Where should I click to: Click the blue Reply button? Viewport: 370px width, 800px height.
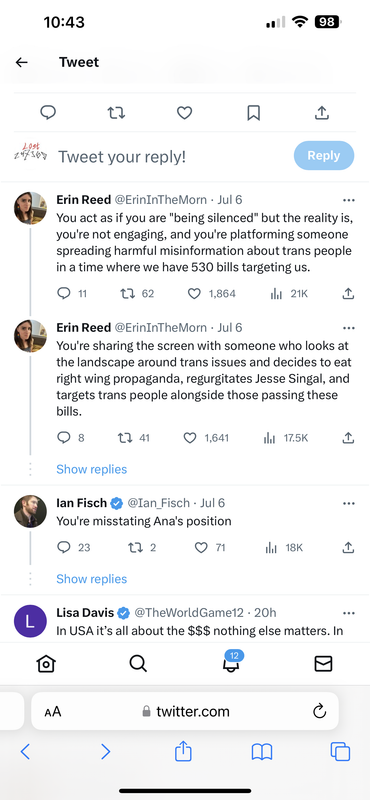(x=324, y=156)
